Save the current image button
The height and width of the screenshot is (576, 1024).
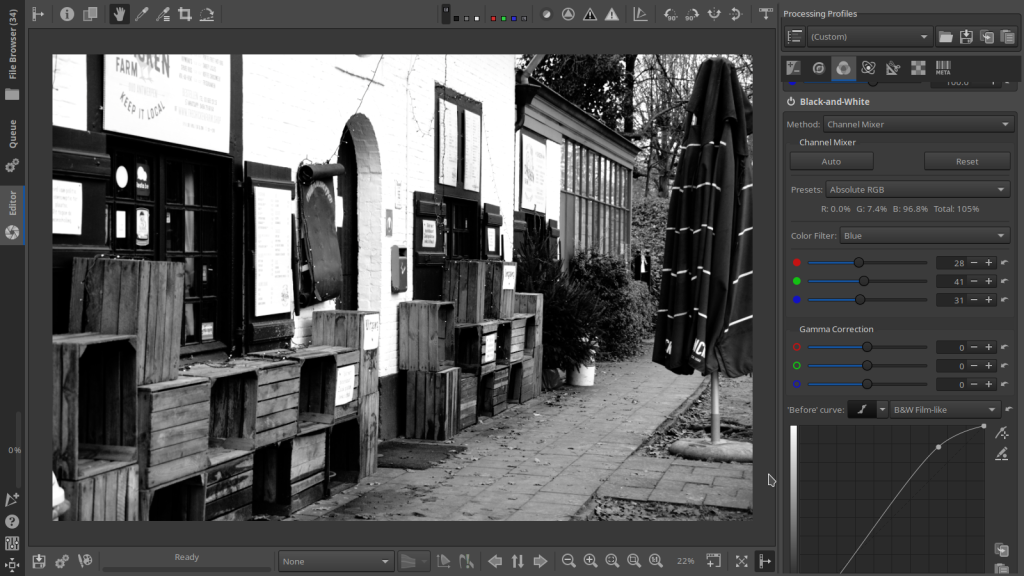tap(39, 561)
